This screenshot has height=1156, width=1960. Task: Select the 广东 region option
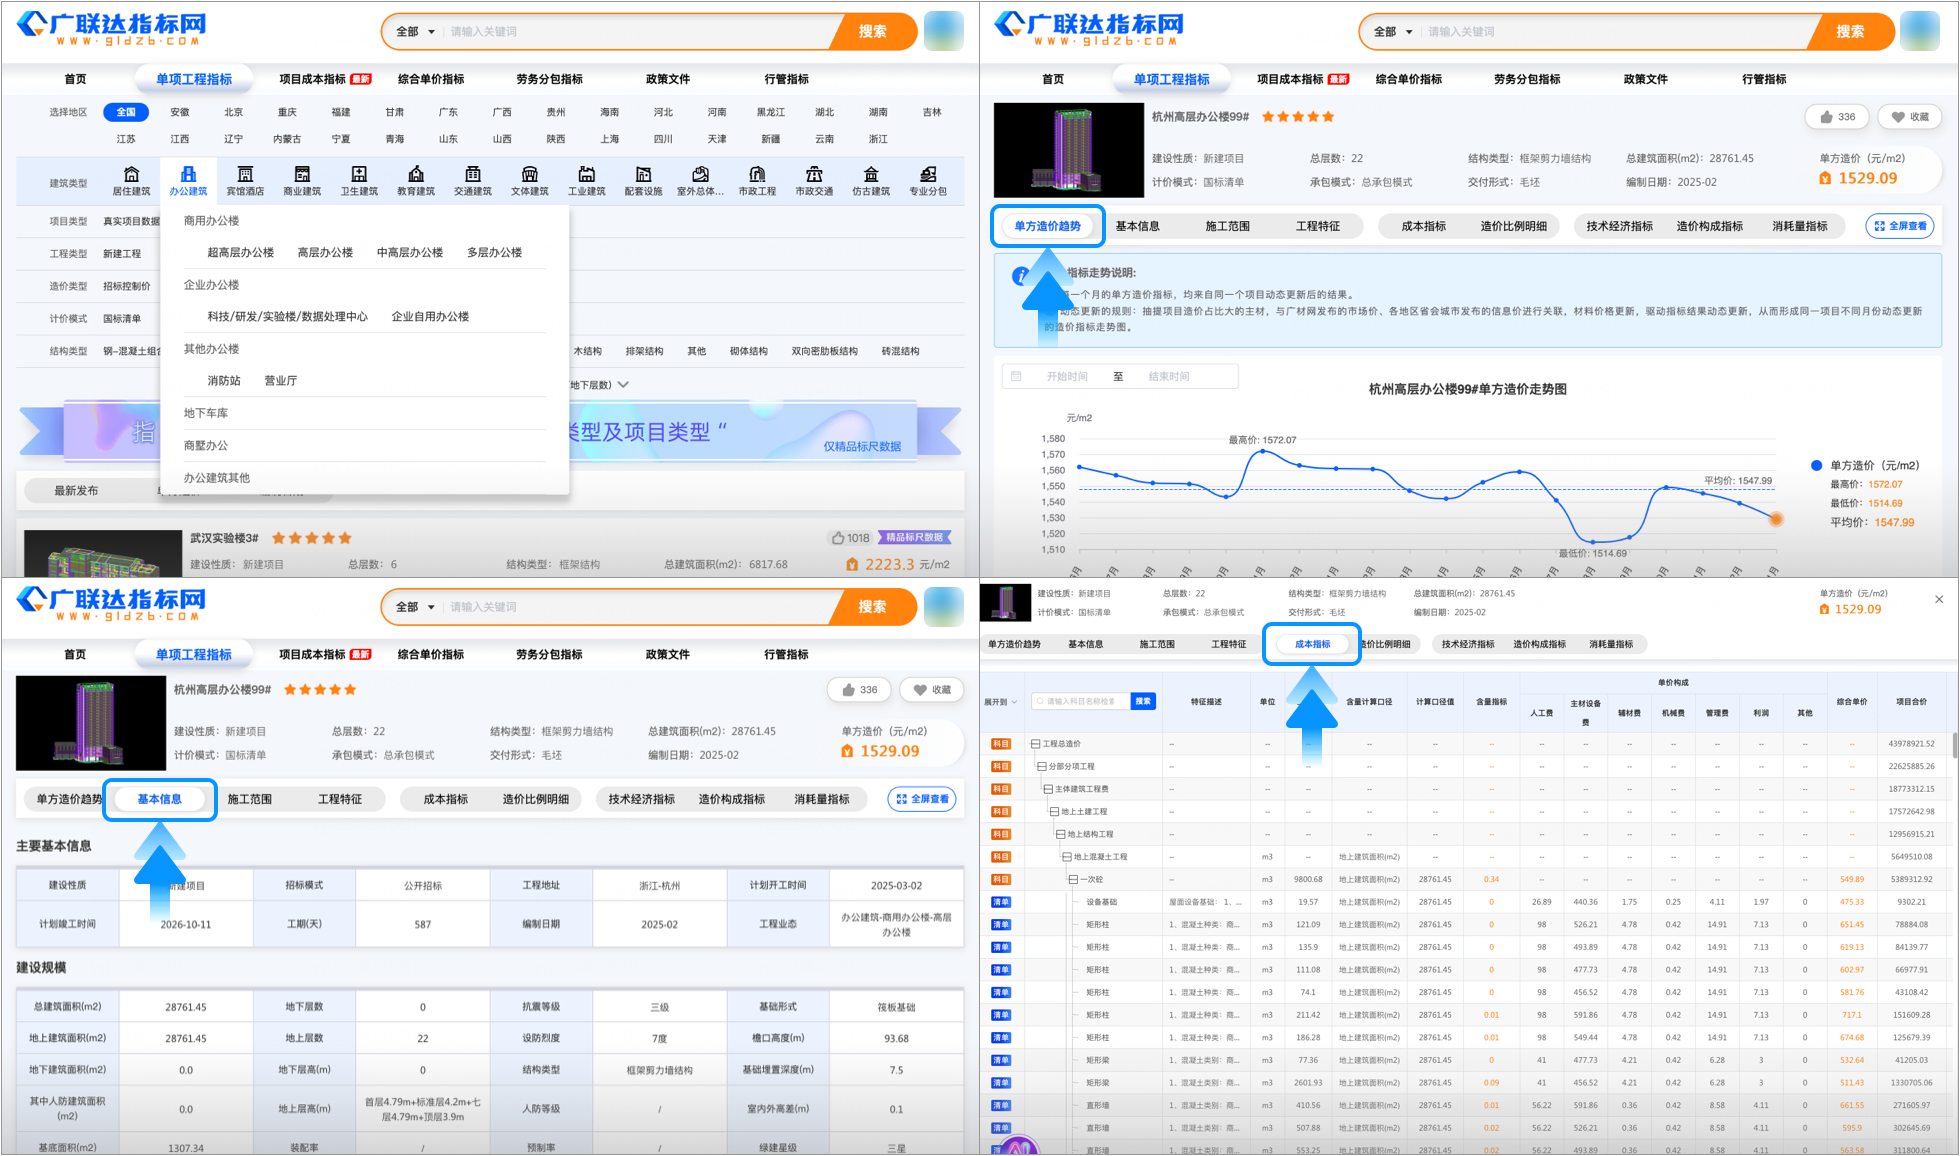[449, 112]
